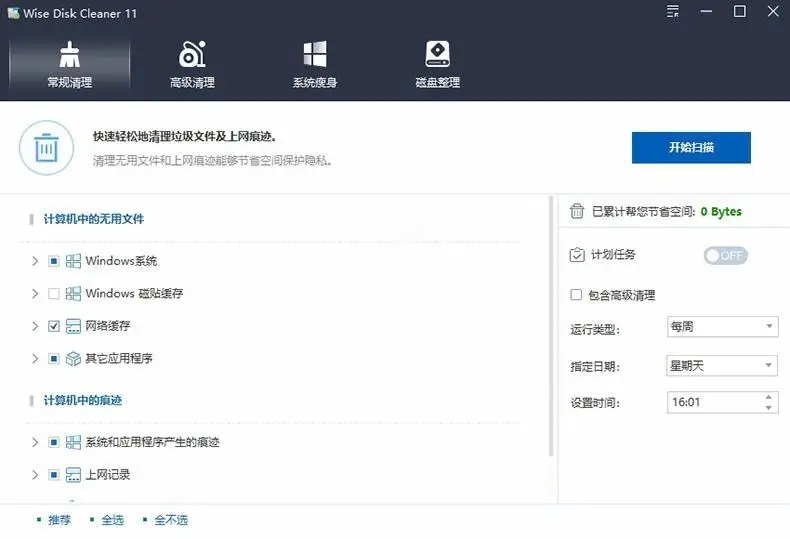Viewport: 790px width, 539px height.
Task: Click the saved-space trash icon
Action: click(x=577, y=211)
